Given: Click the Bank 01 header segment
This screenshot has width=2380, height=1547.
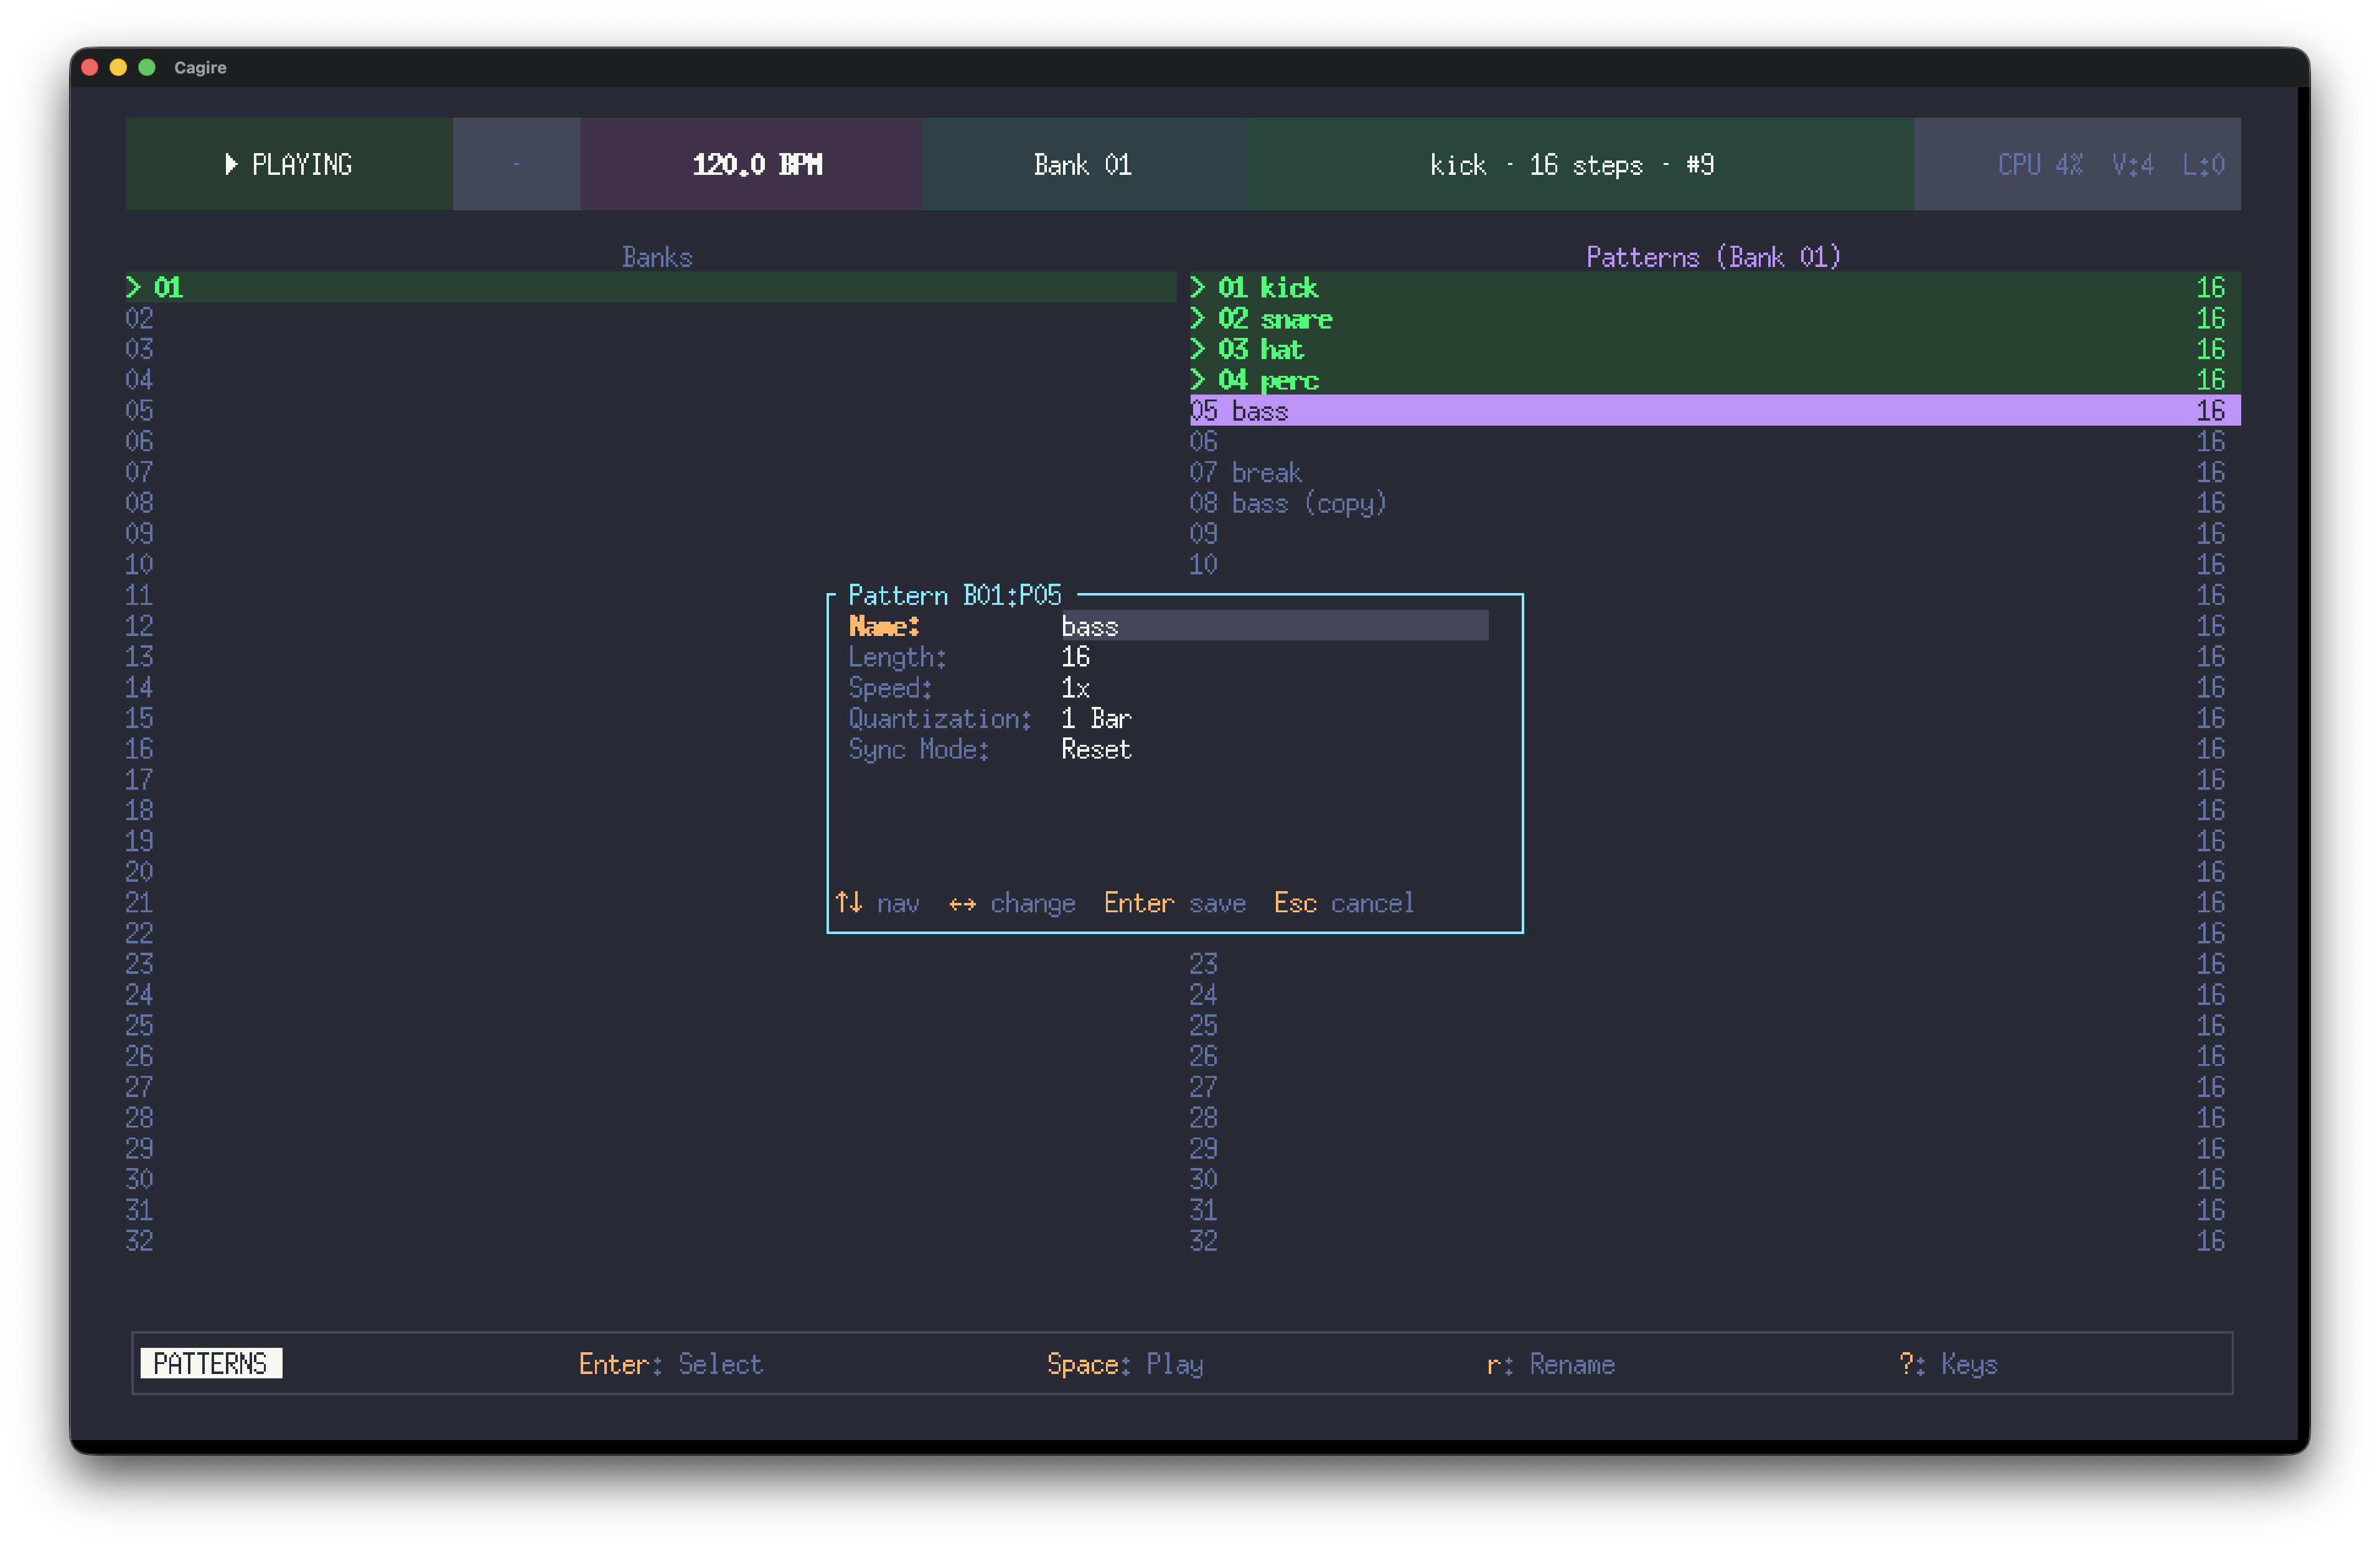Looking at the screenshot, I should point(1082,164).
